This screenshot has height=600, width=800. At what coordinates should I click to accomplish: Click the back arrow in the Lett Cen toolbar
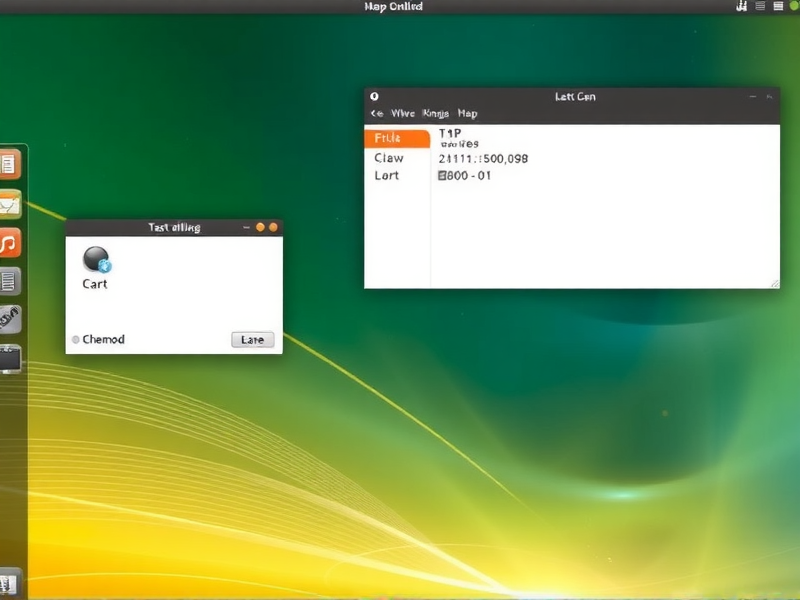378,113
